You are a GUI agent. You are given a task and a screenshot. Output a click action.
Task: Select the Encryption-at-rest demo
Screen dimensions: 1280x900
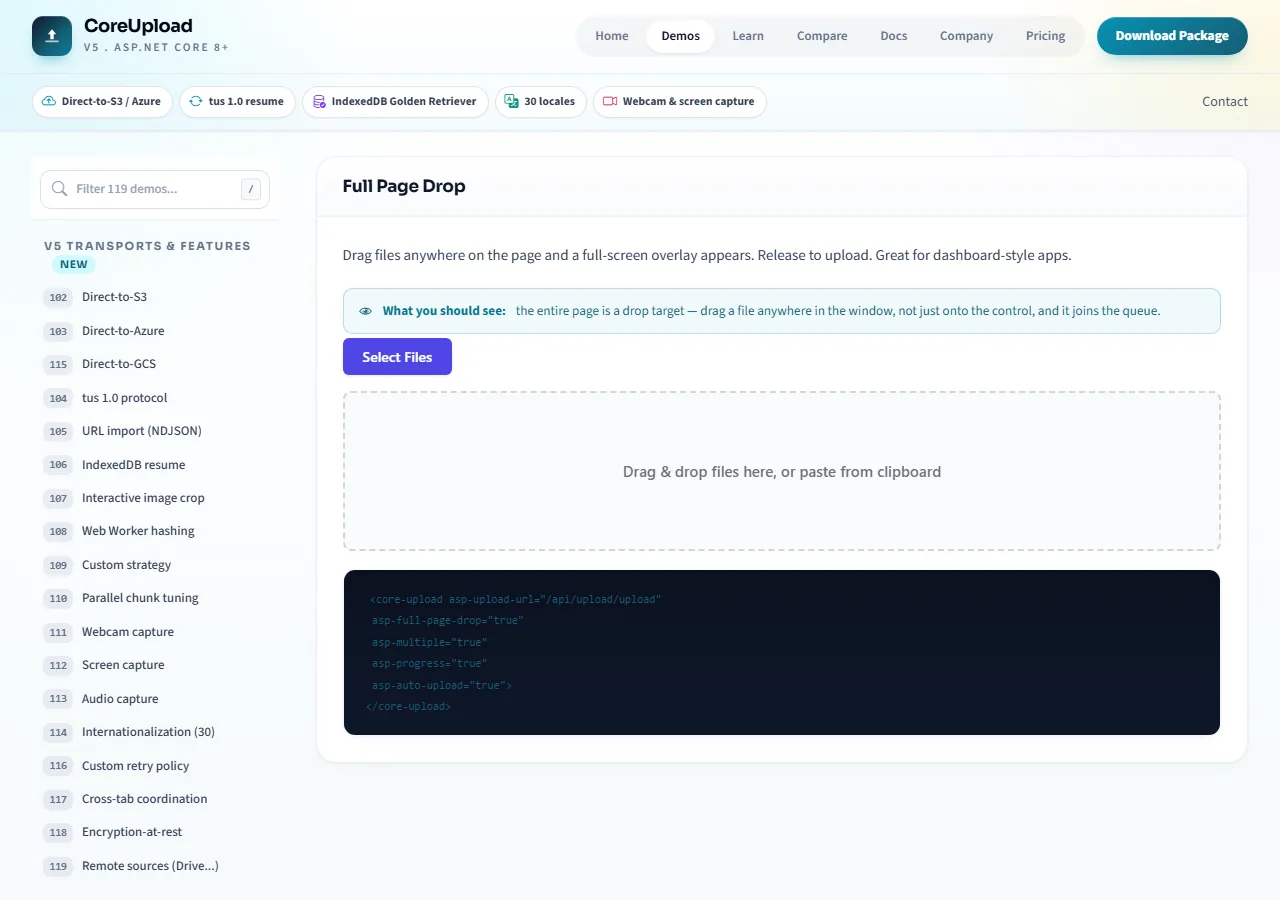coord(155,832)
